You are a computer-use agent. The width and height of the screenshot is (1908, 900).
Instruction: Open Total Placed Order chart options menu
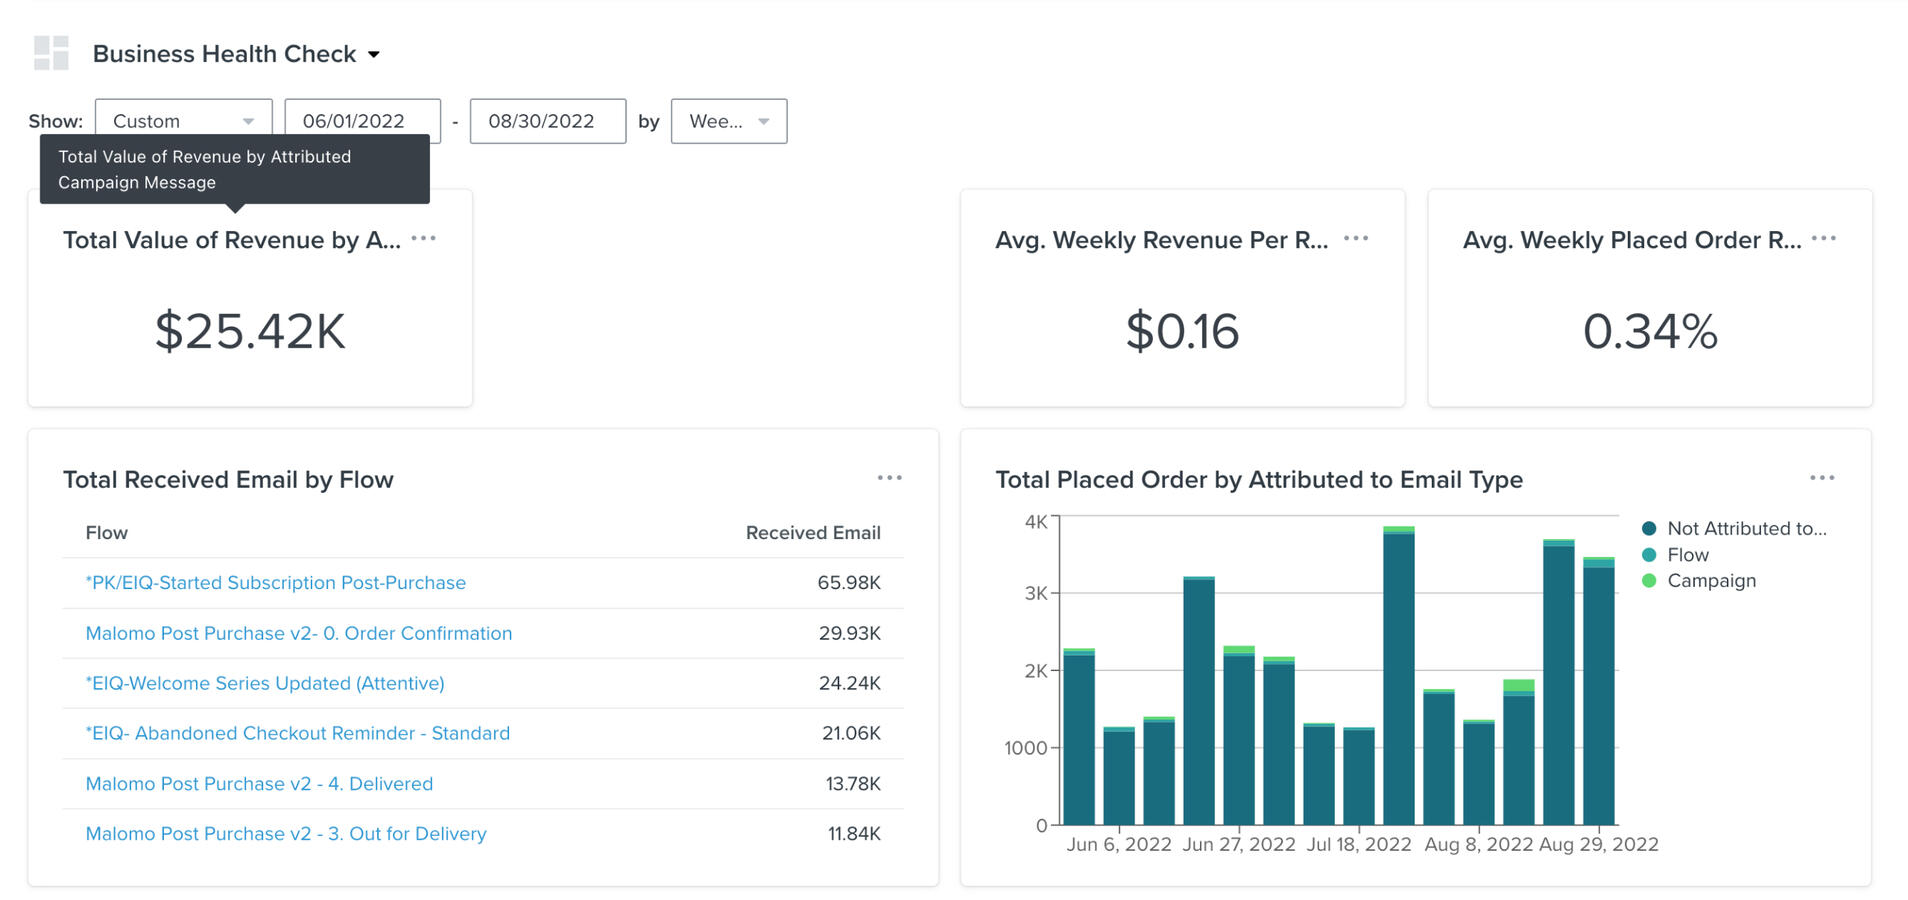click(1821, 479)
